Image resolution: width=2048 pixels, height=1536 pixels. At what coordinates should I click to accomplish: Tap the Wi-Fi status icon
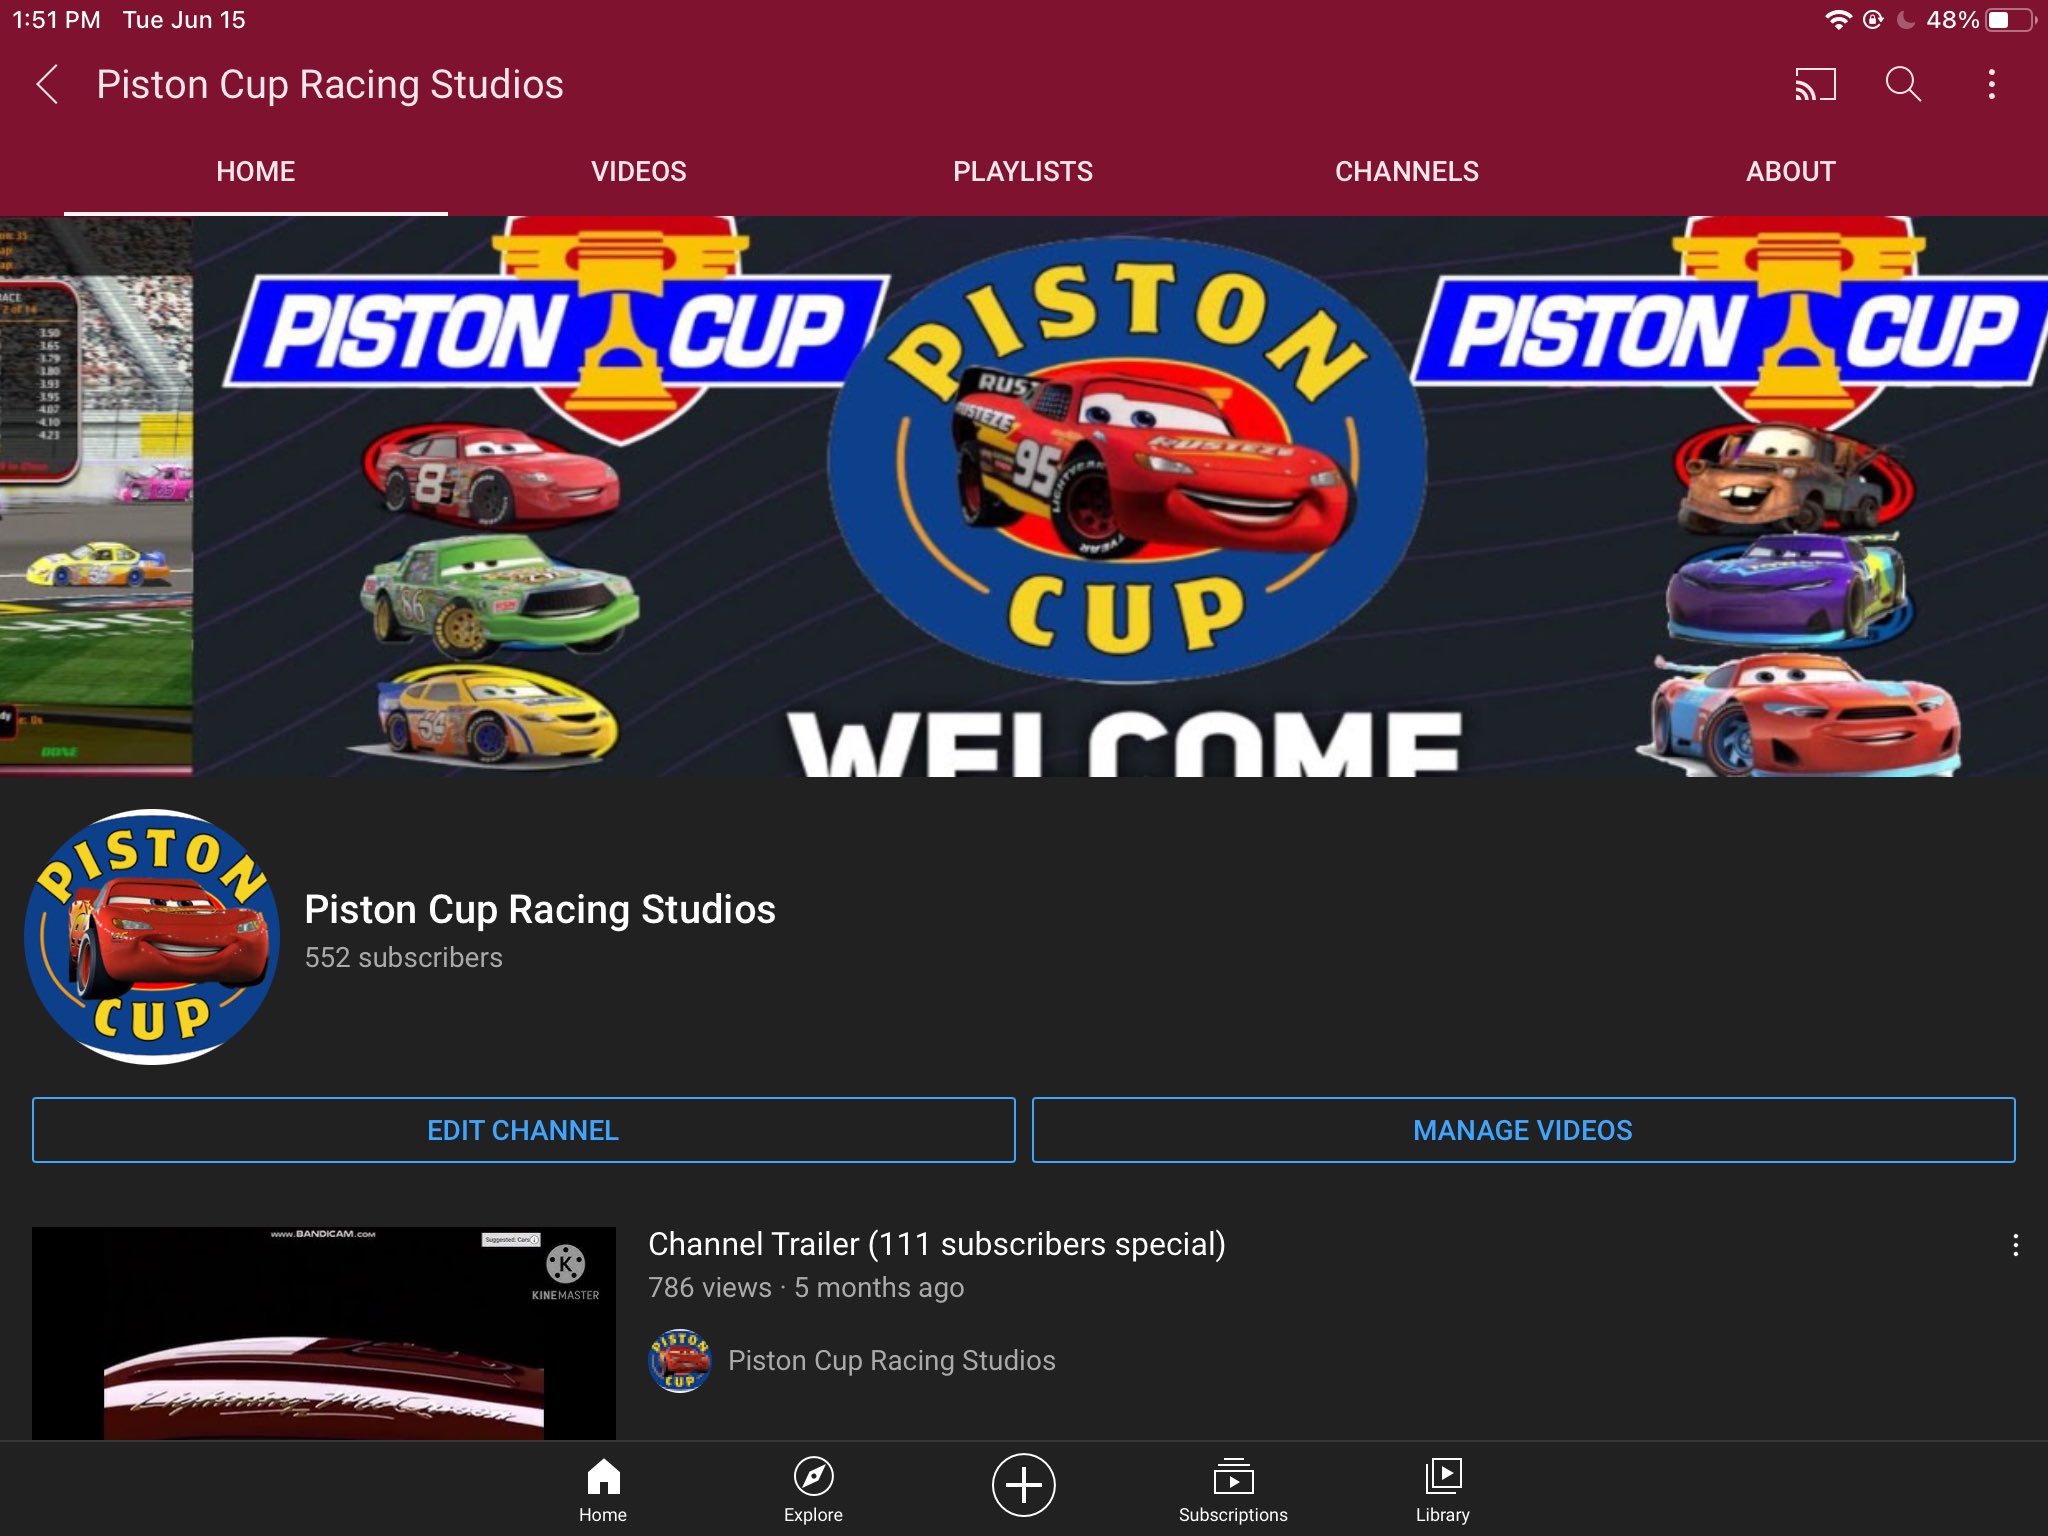[x=1838, y=20]
